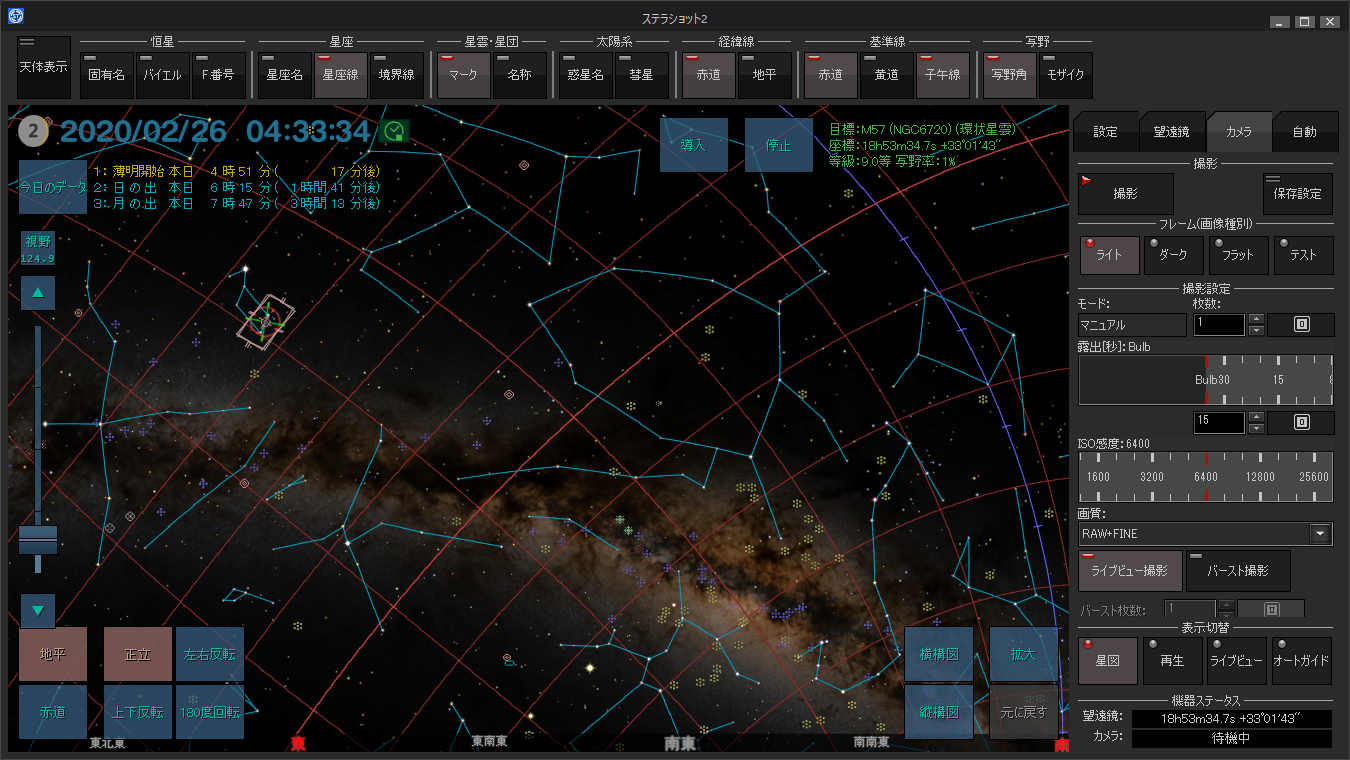This screenshot has width=1350, height=760.
Task: Click the 導入 button
Action: click(x=693, y=145)
